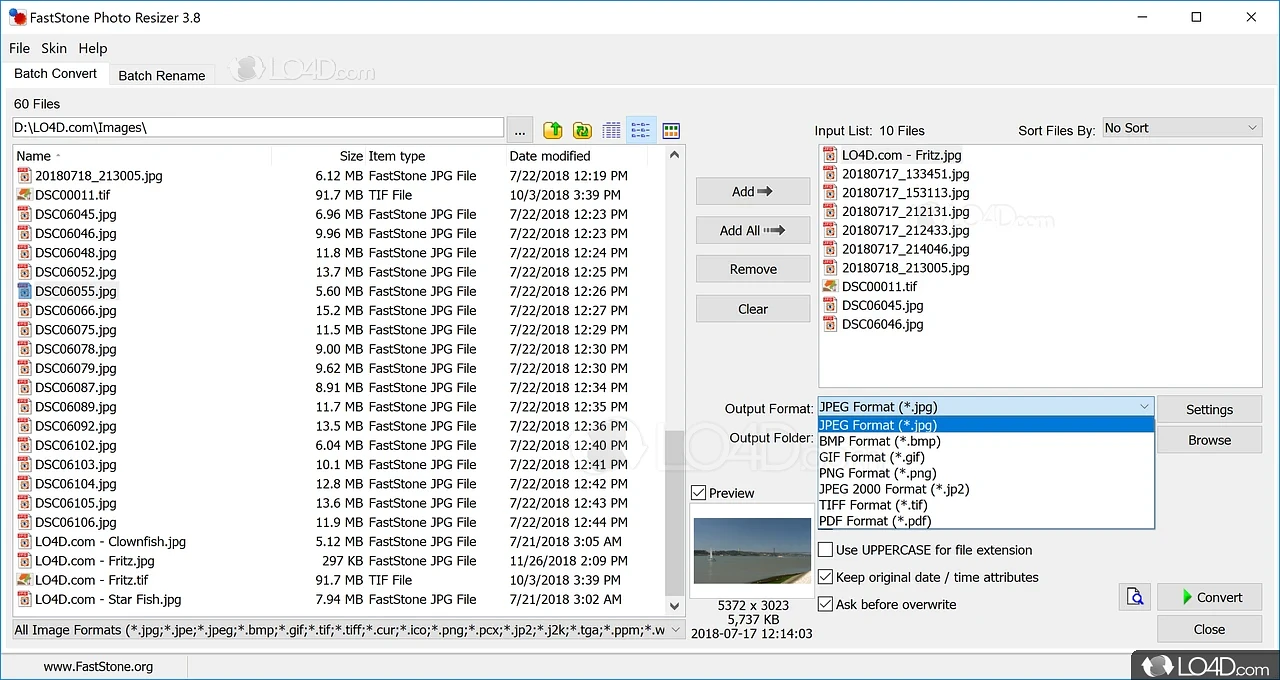Screen dimensions: 1280x680
Task: Collapse the Output Format combo box
Action: coord(1144,406)
